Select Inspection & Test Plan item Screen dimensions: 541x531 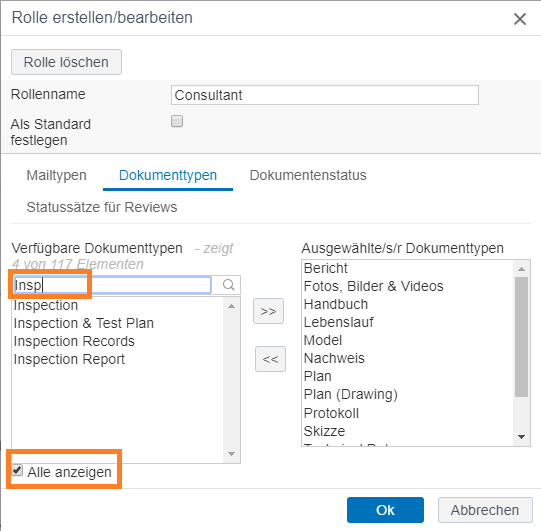(84, 323)
